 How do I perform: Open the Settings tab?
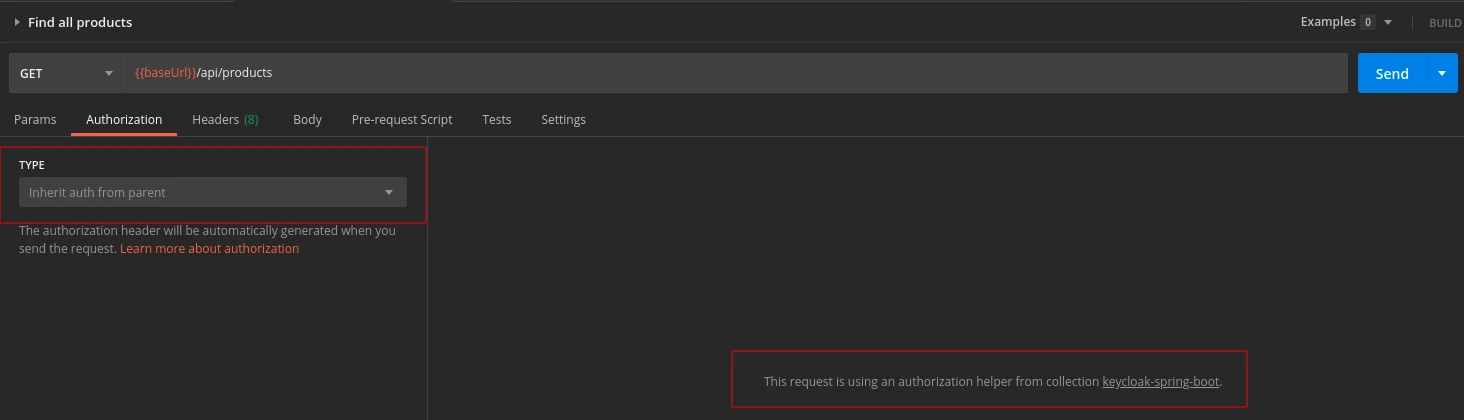click(x=563, y=119)
